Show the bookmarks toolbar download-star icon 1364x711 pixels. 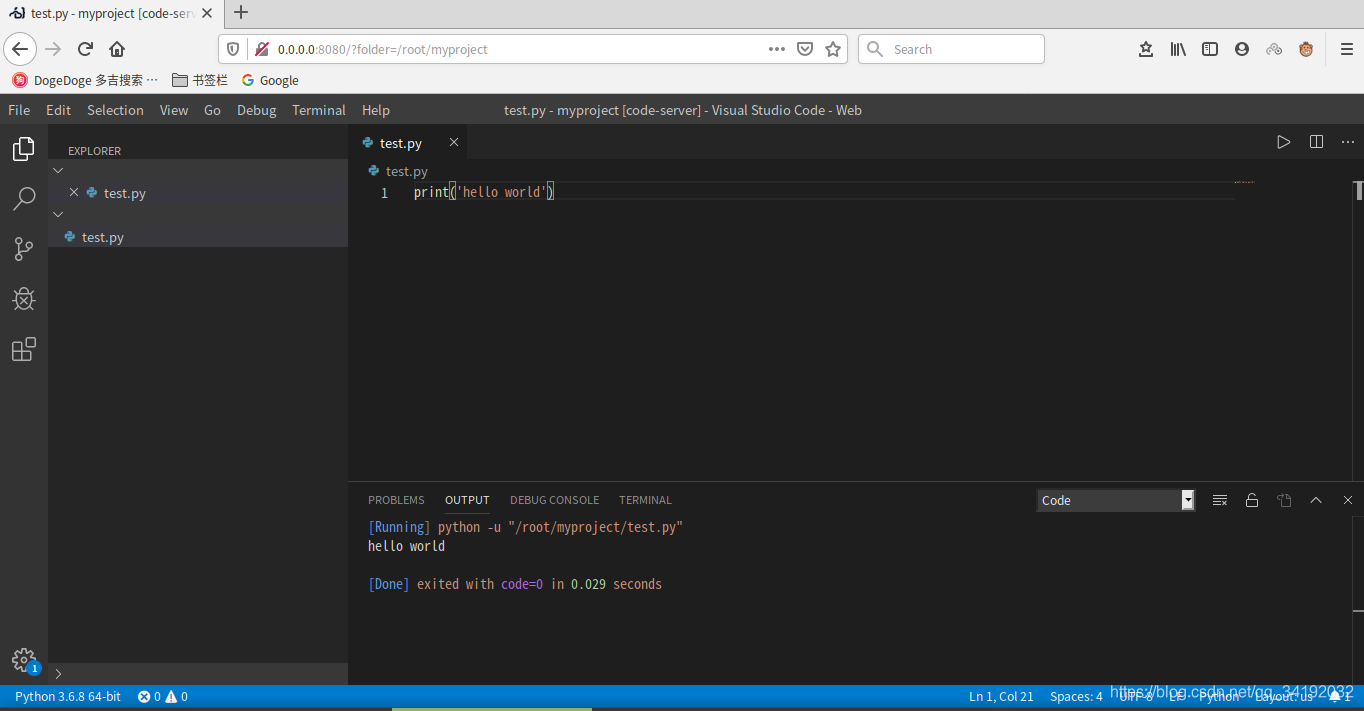coord(1146,49)
